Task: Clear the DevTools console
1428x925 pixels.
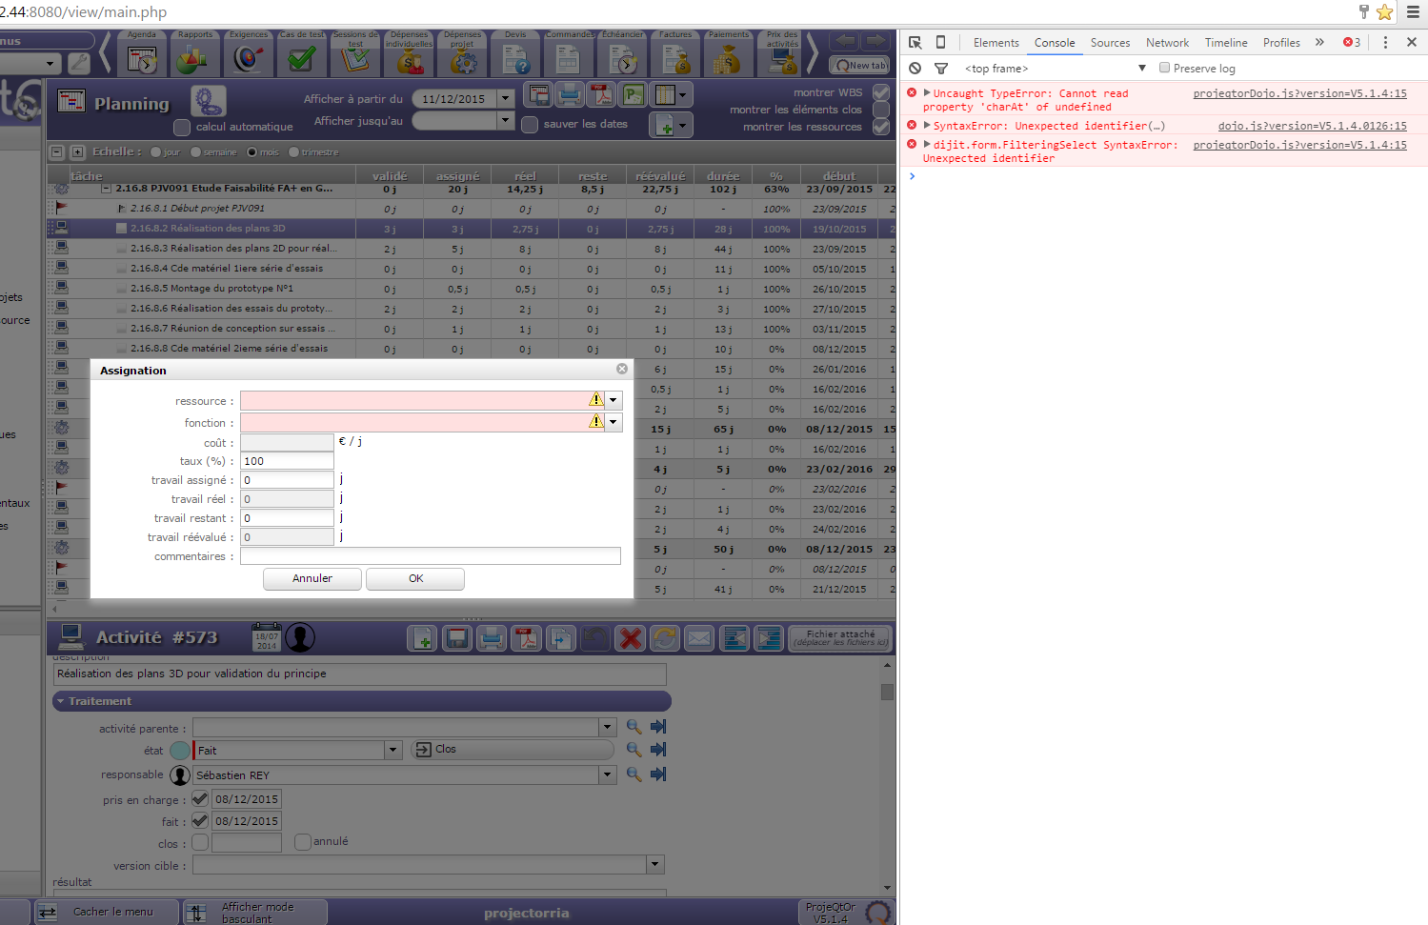Action: click(915, 68)
